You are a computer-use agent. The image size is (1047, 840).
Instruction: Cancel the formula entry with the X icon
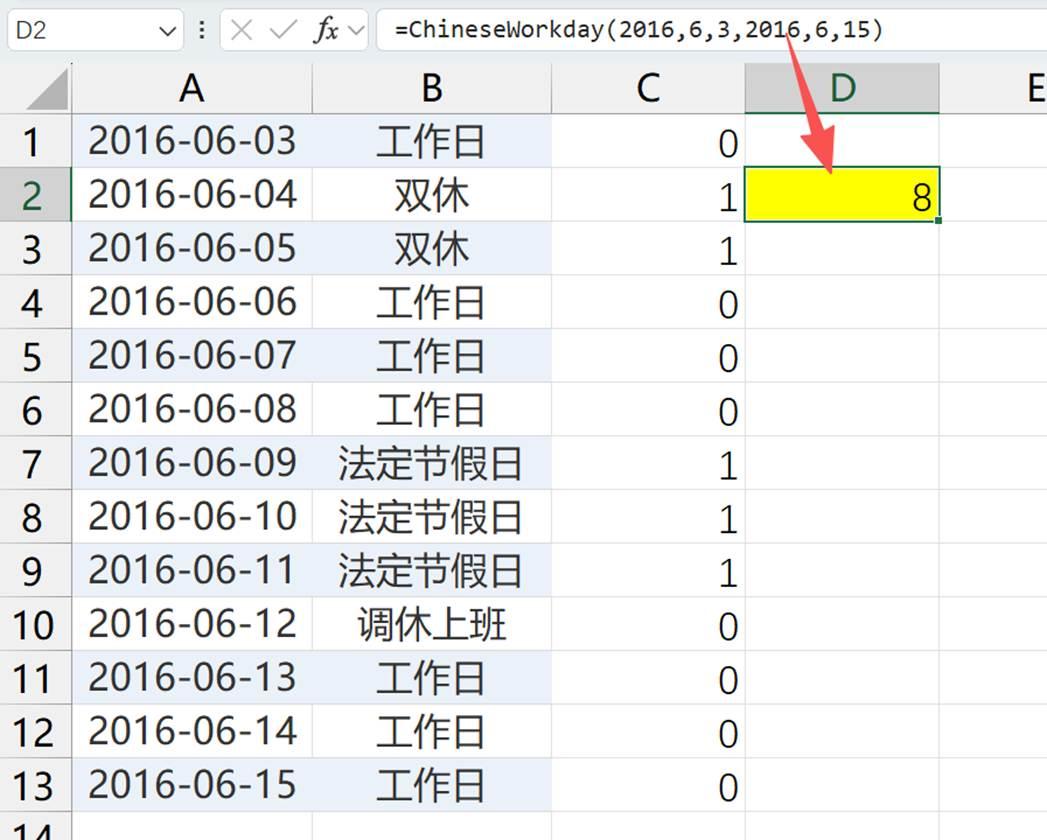241,30
